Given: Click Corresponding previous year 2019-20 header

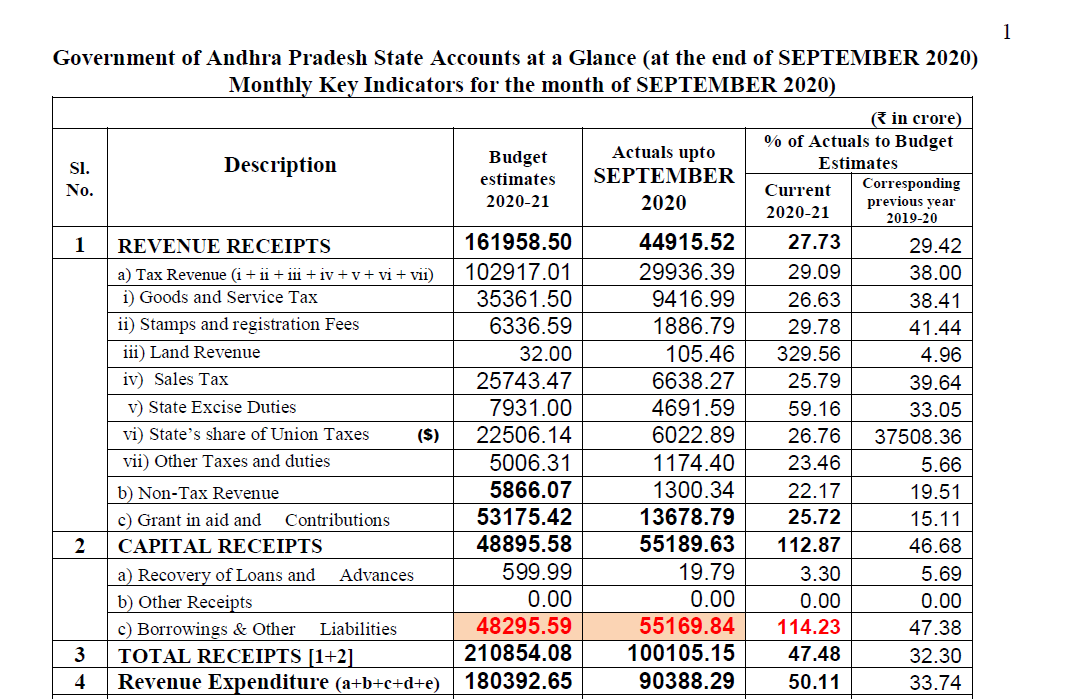Looking at the screenshot, I should pyautogui.click(x=911, y=201).
